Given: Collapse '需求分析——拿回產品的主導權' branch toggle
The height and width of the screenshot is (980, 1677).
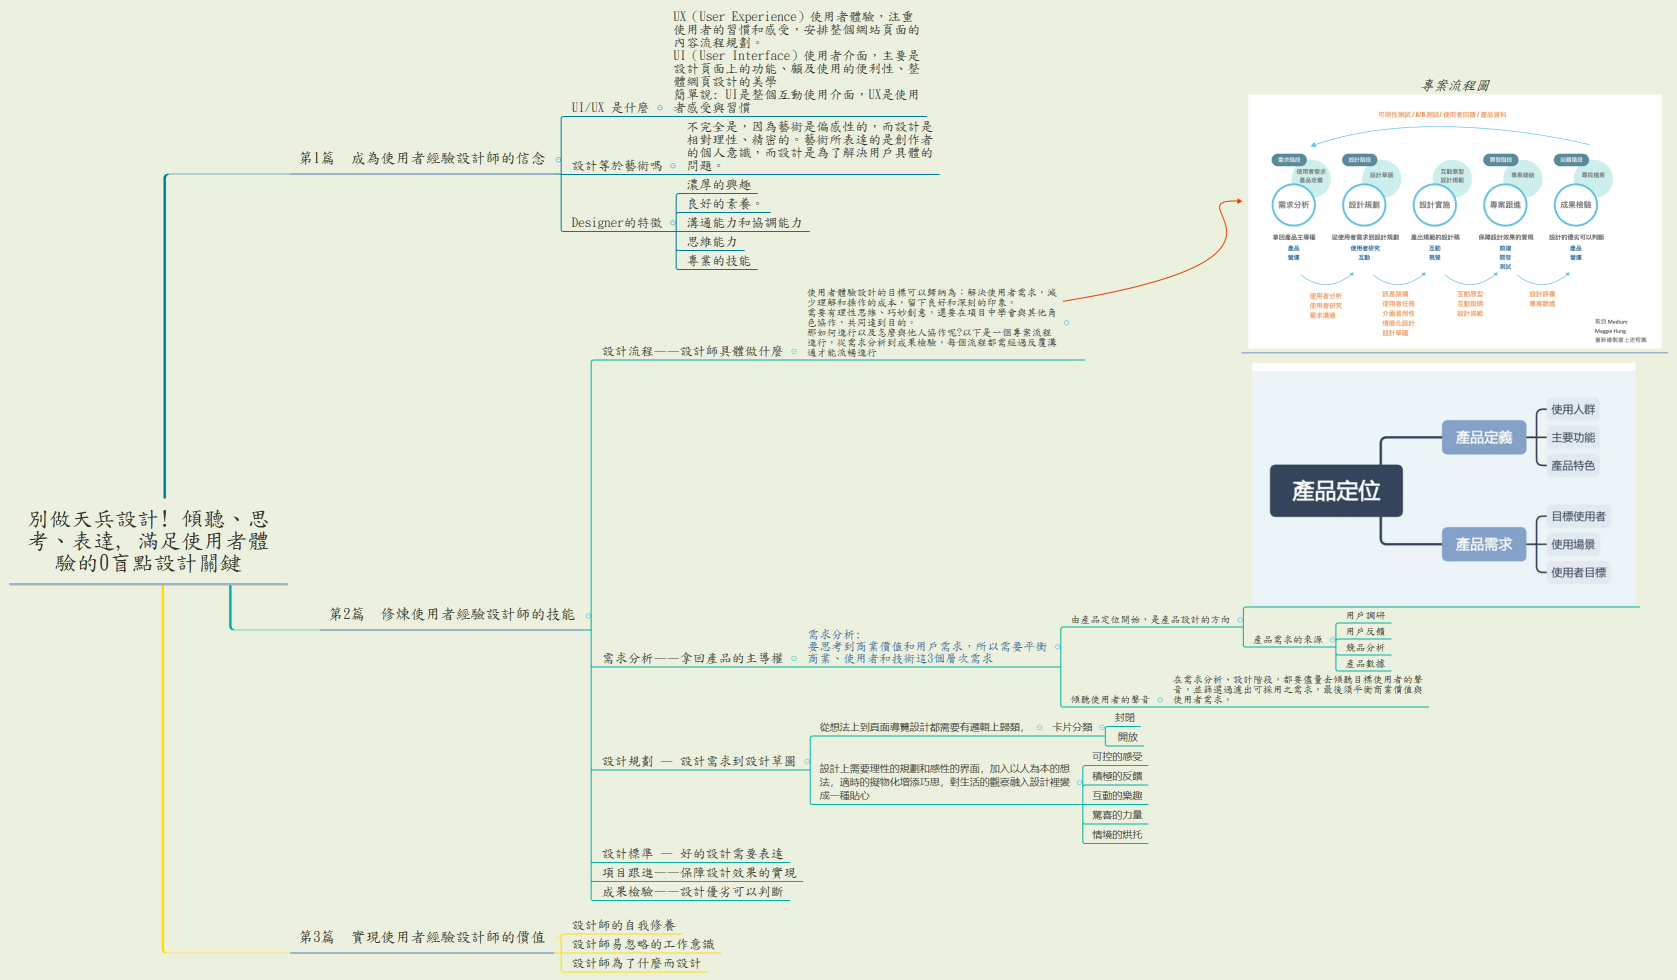Looking at the screenshot, I should [x=794, y=658].
